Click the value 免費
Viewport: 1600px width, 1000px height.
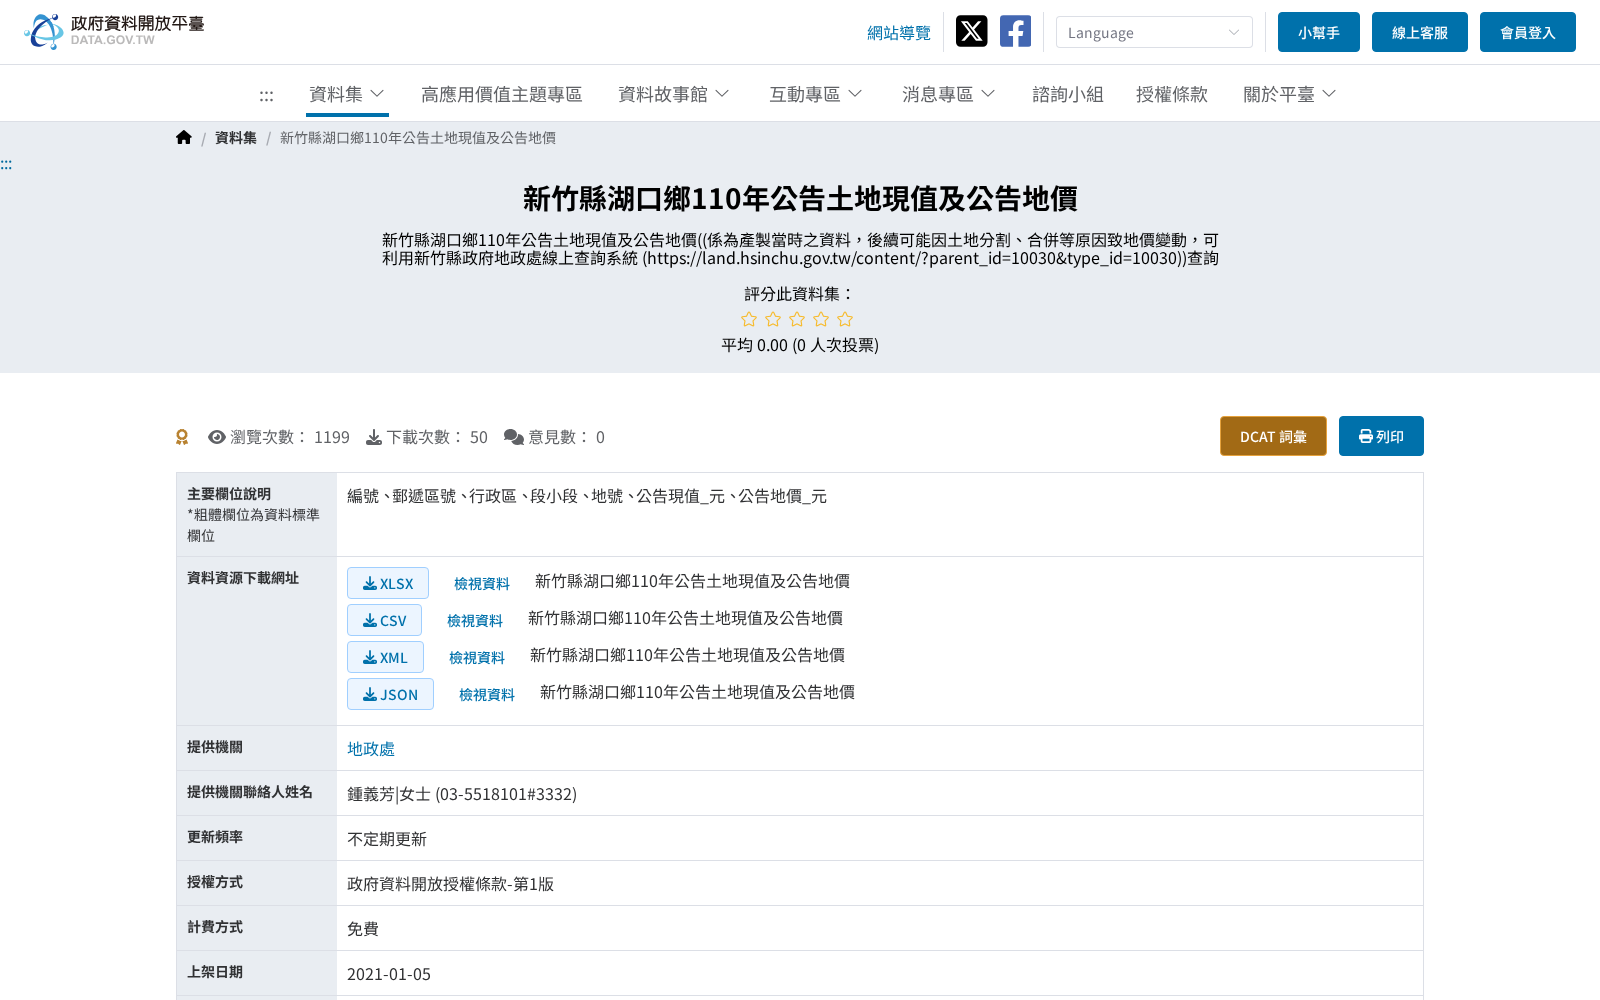pyautogui.click(x=363, y=929)
